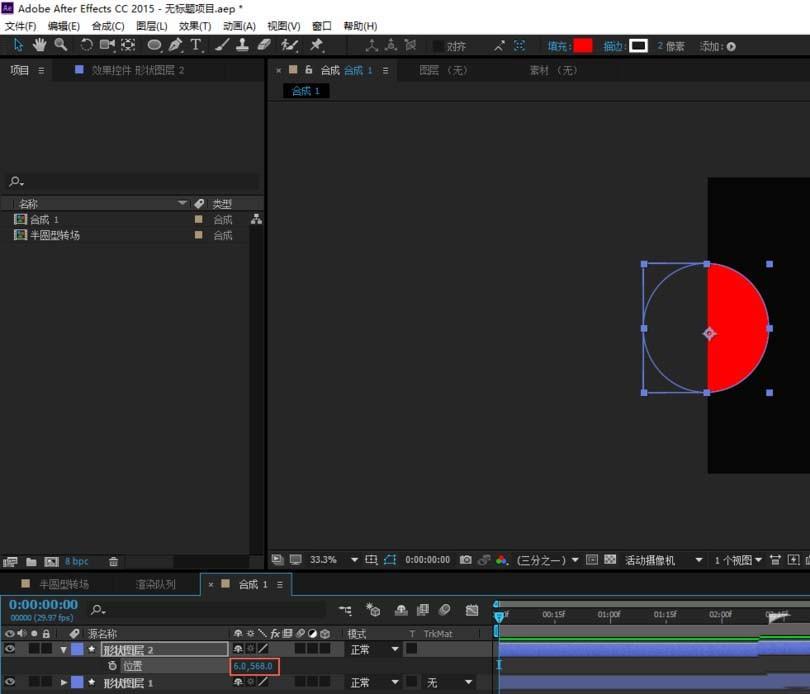Select the Zoom magnifier tool
The width and height of the screenshot is (810, 694).
click(61, 45)
